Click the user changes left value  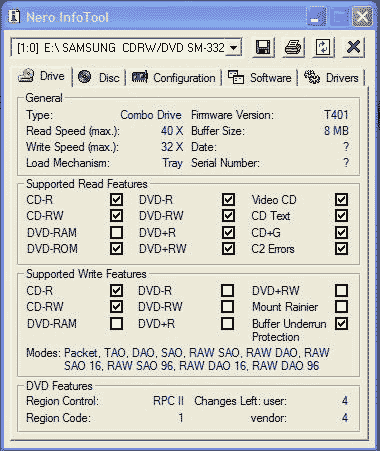(345, 401)
